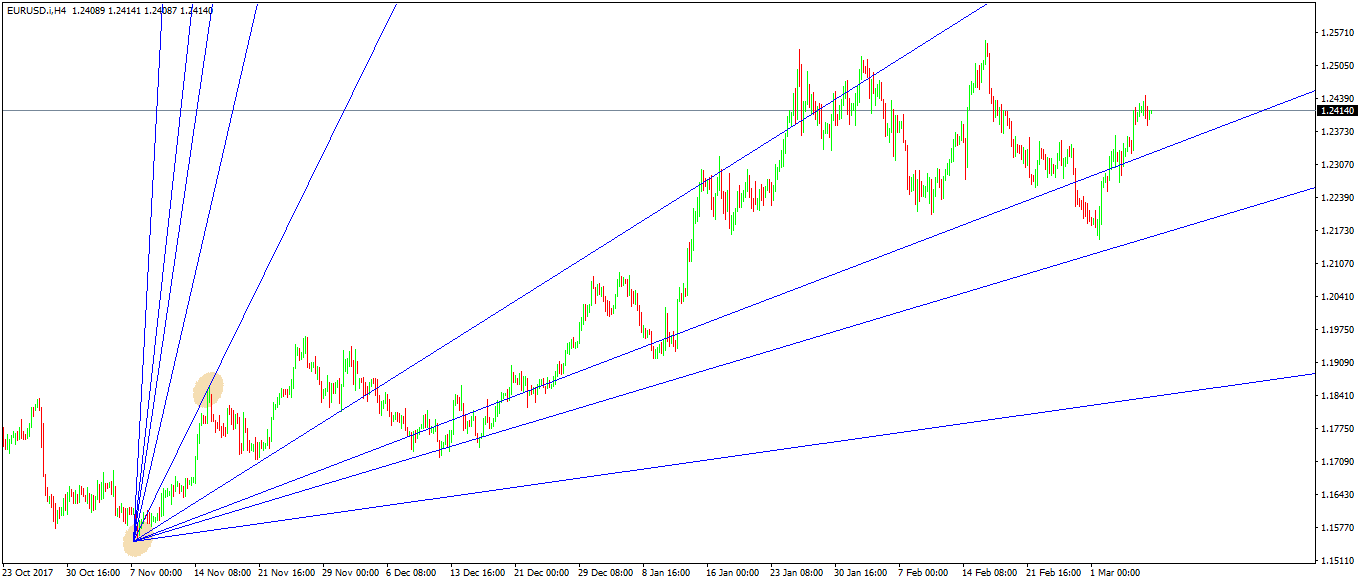The image size is (1358, 584).
Task: Click the 14 Nov 08:00 time label
Action: [222, 574]
